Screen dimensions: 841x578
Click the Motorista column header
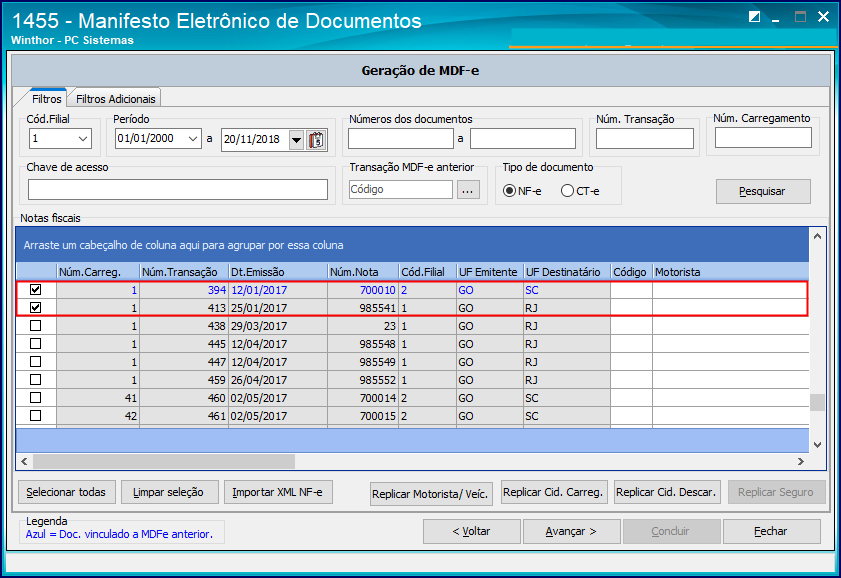pos(731,272)
